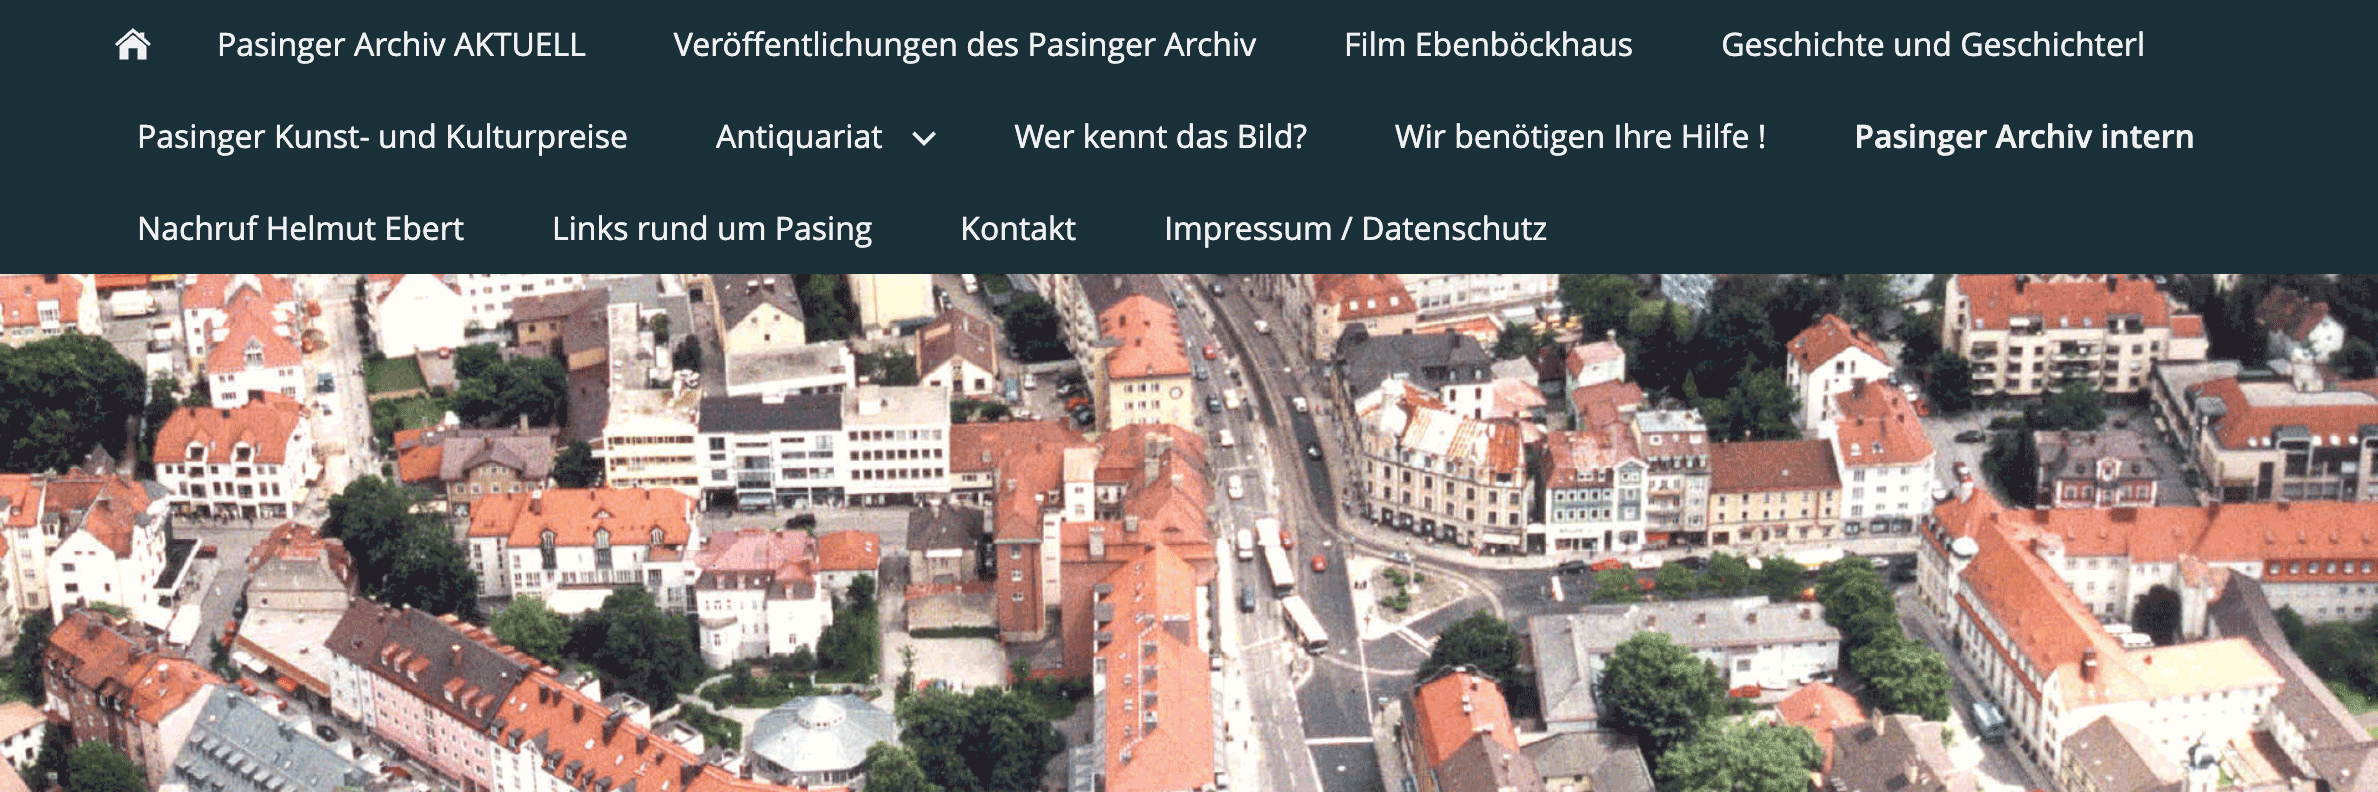Open the Kontakt page
Image resolution: width=2378 pixels, height=792 pixels.
point(1018,229)
